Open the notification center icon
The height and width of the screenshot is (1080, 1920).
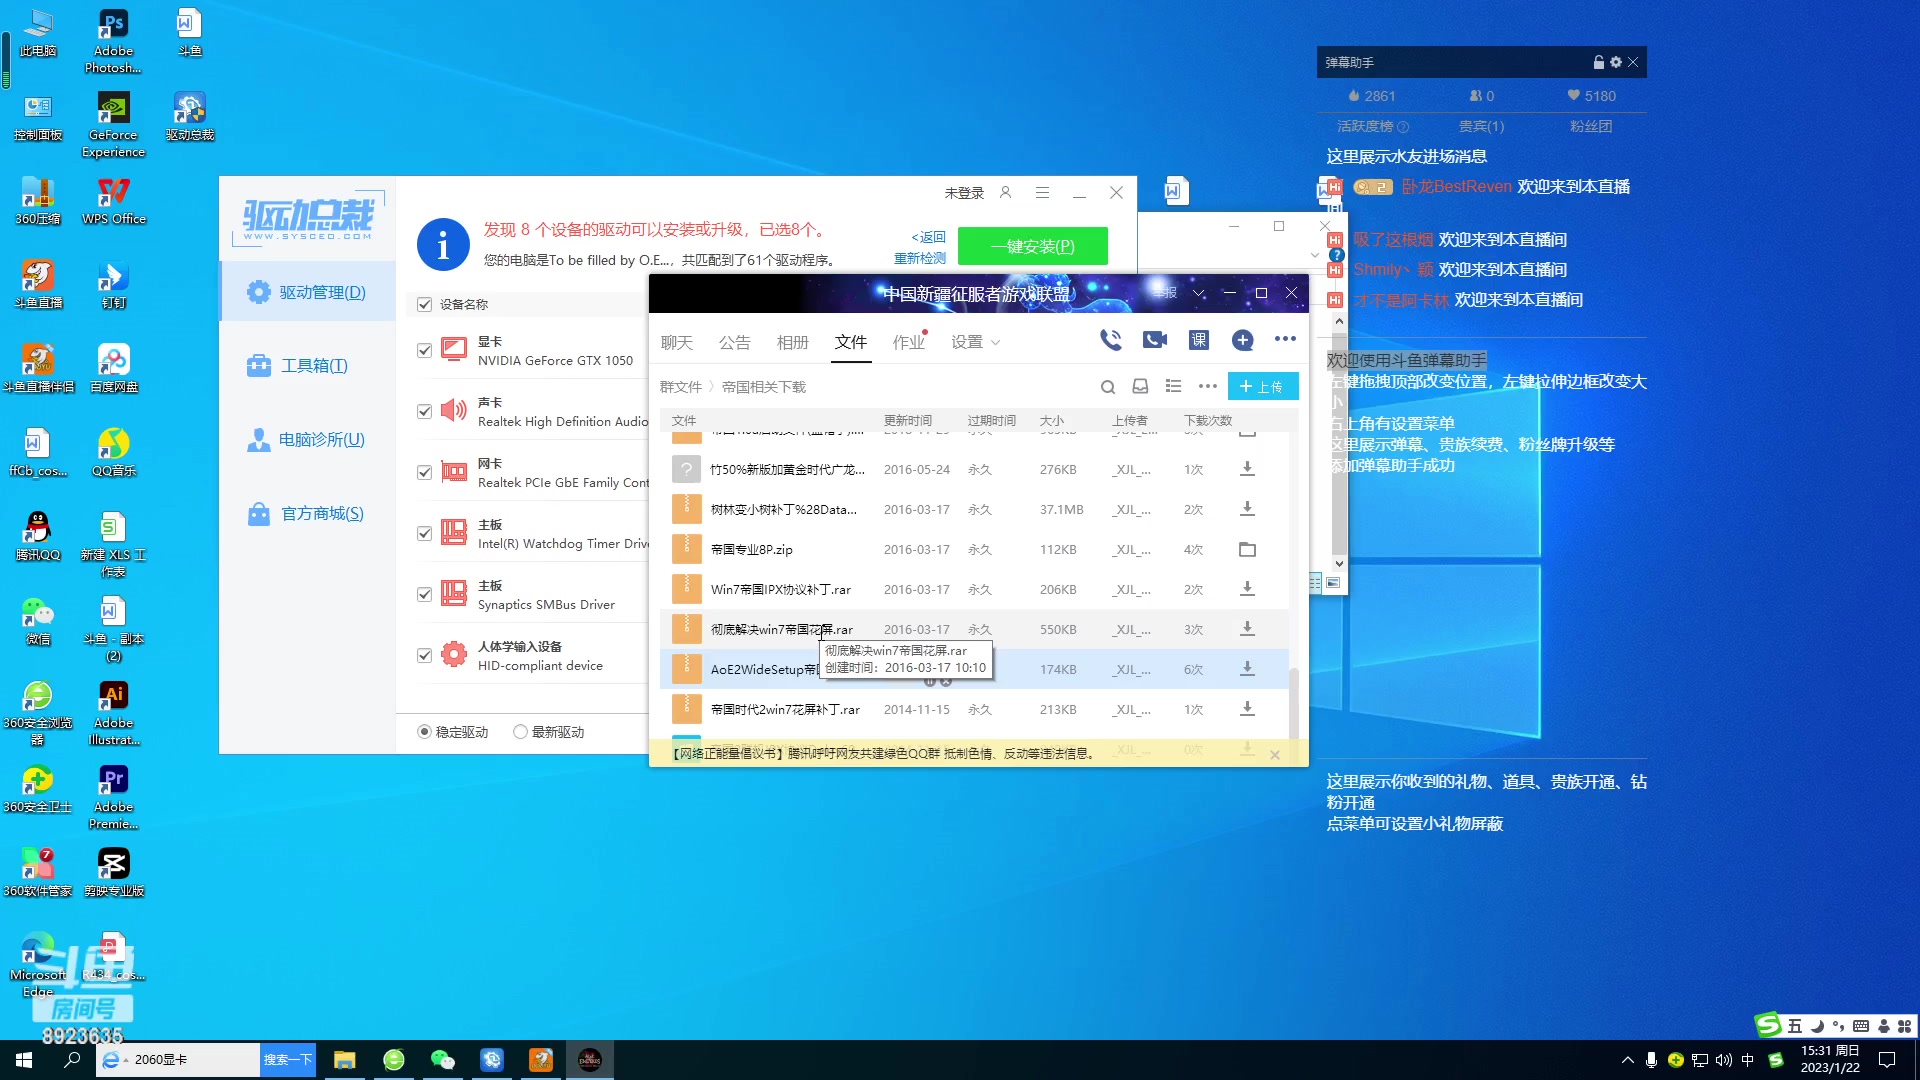tap(1887, 1060)
